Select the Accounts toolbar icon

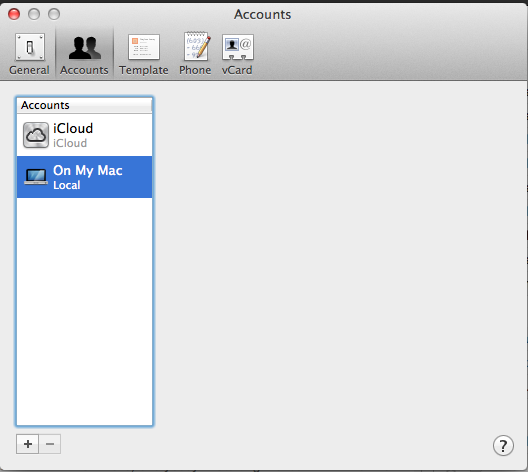point(84,54)
